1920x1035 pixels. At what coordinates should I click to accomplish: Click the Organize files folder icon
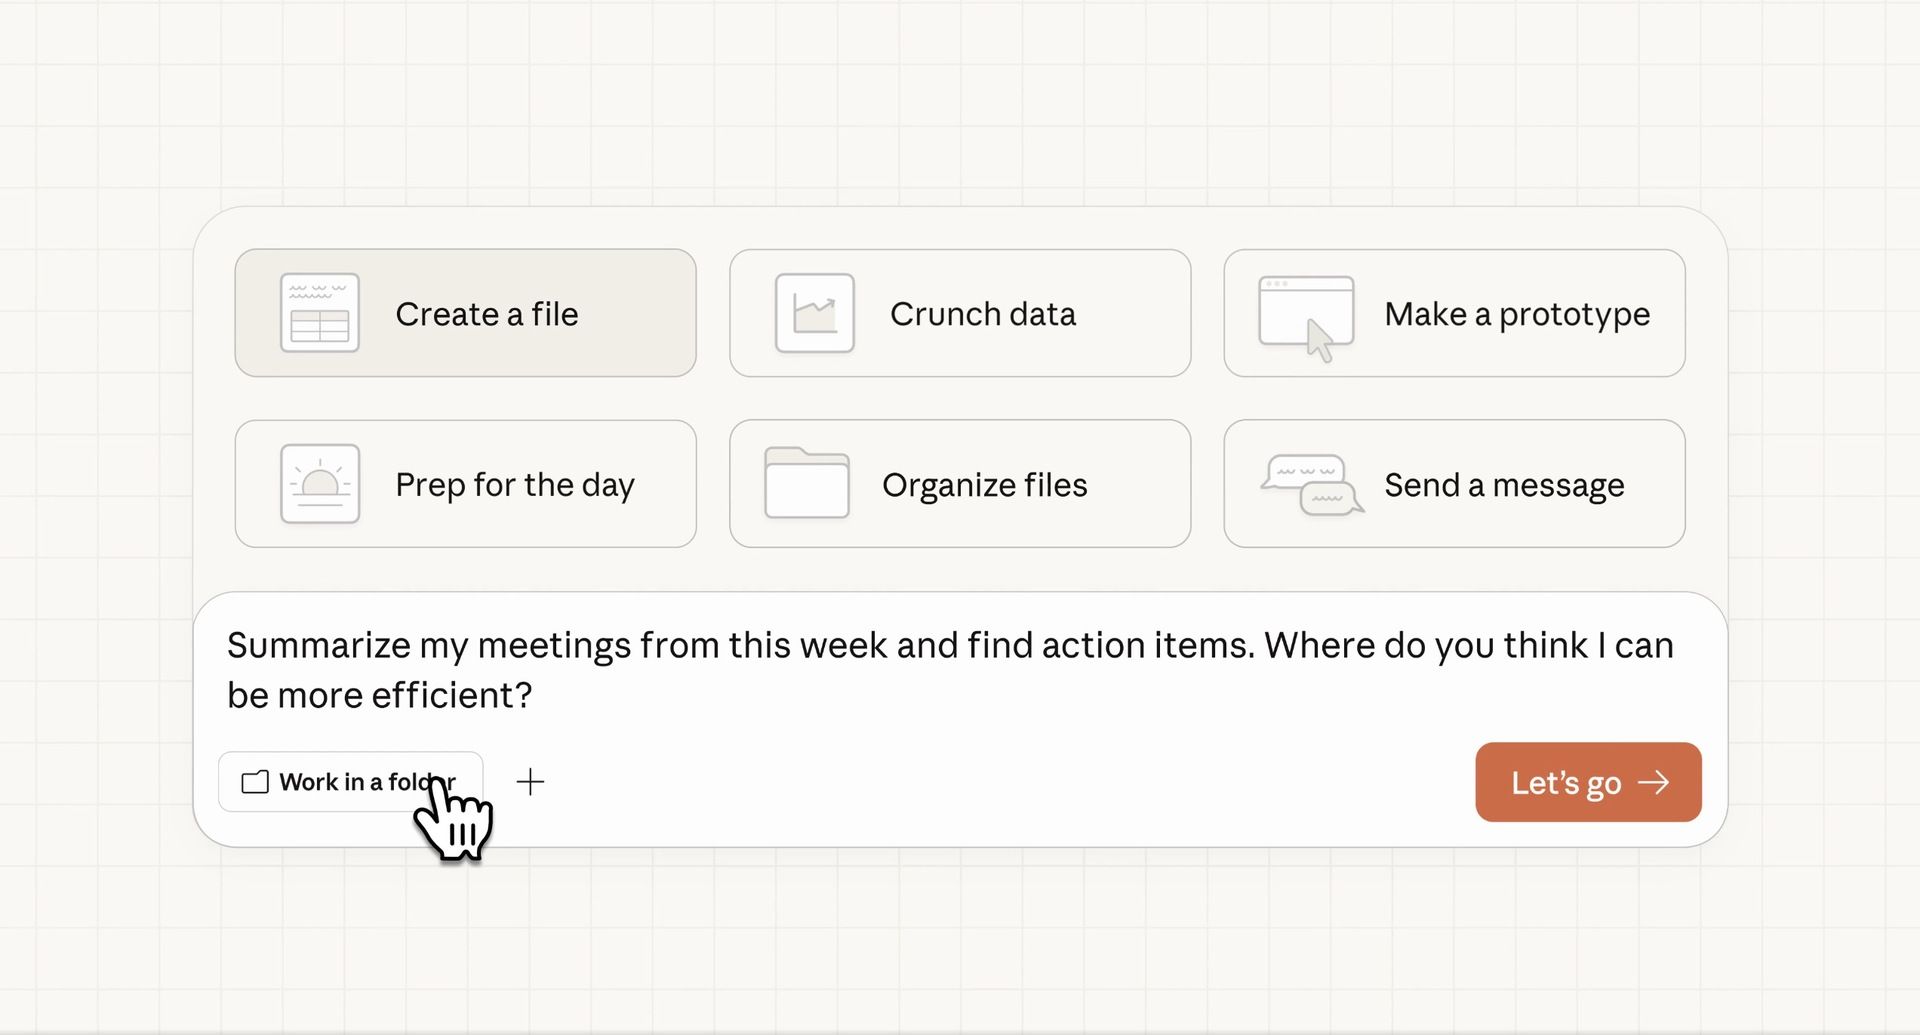click(x=807, y=483)
